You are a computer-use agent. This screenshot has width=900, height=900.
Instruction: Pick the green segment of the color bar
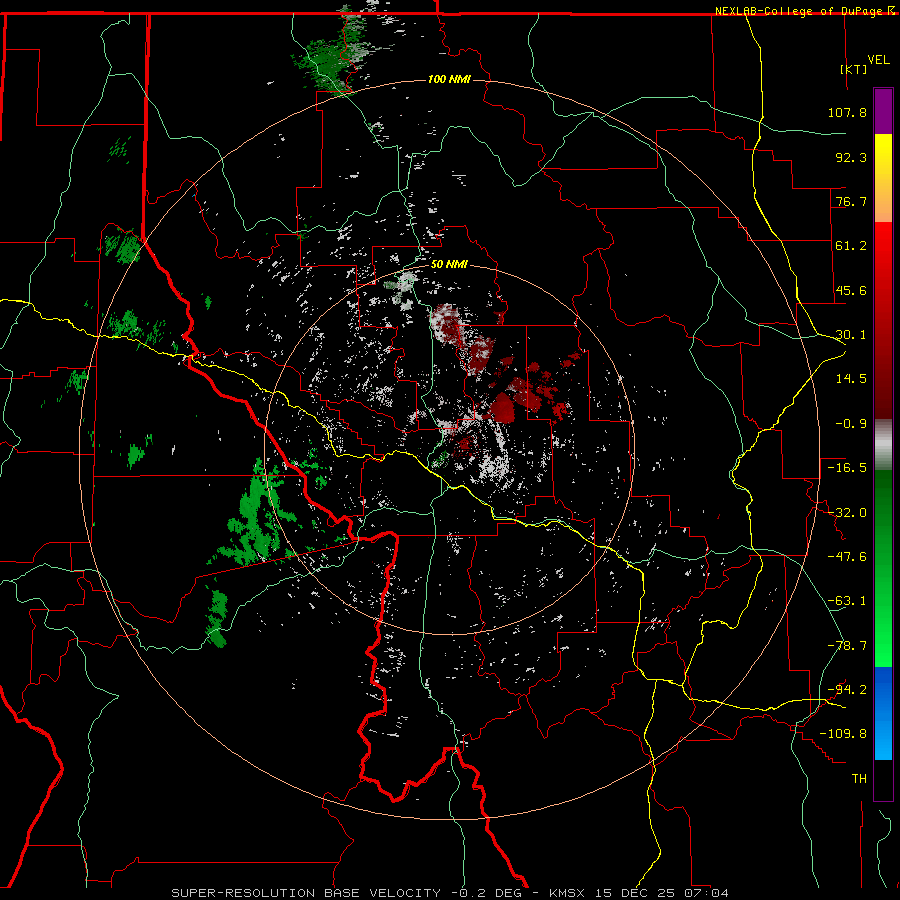(x=883, y=568)
